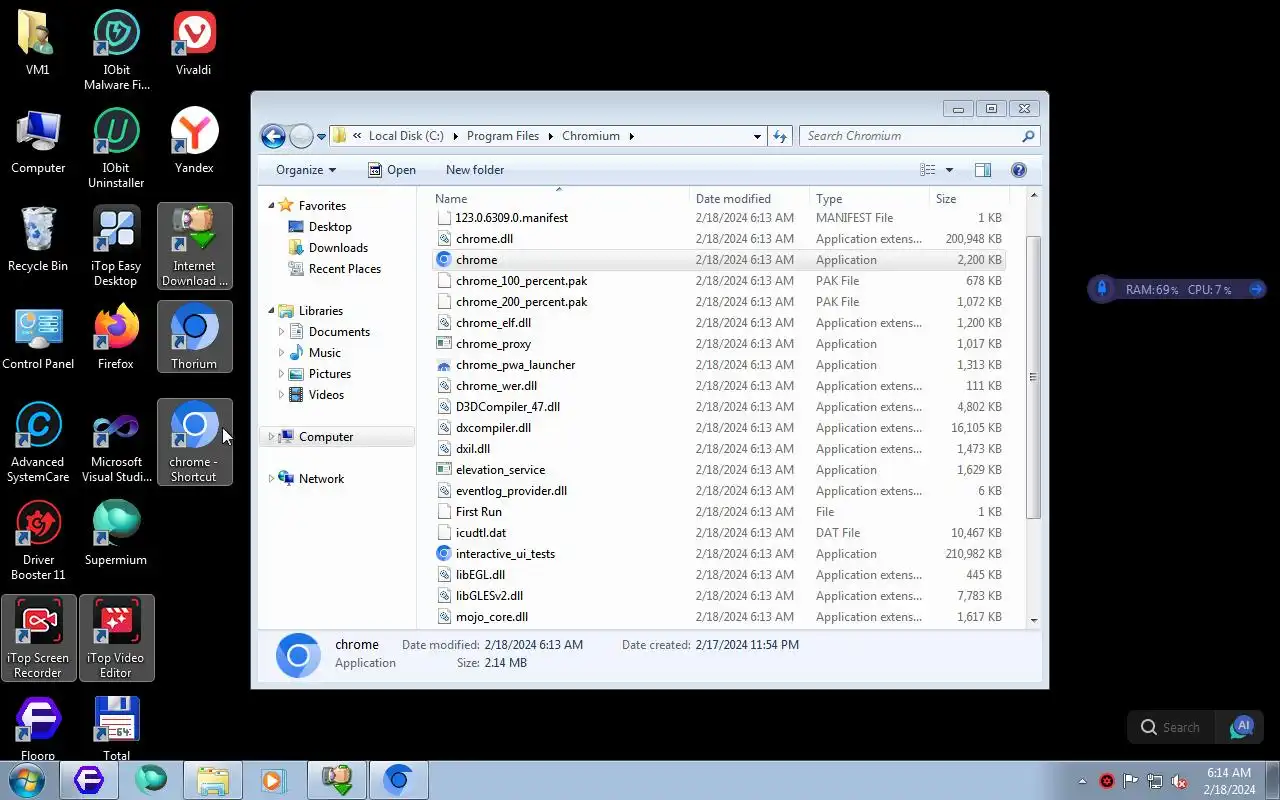The width and height of the screenshot is (1280, 800).
Task: Select the Firefox desktop icon
Action: [x=116, y=337]
